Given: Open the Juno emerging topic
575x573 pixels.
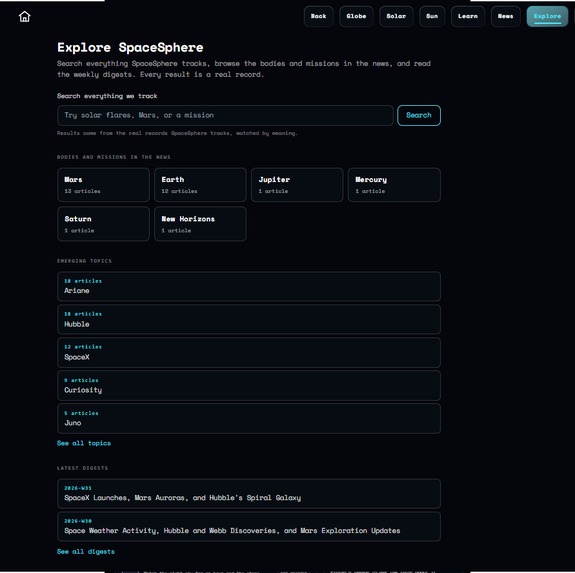Looking at the screenshot, I should (249, 418).
